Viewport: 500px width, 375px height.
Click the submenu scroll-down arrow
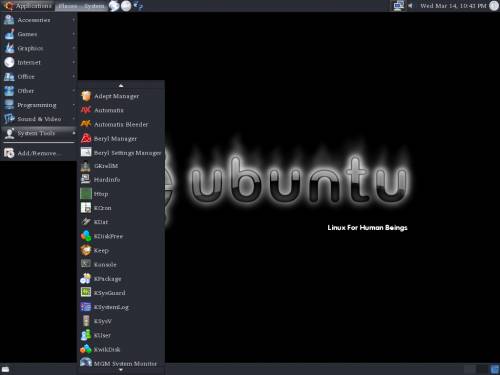[121, 369]
